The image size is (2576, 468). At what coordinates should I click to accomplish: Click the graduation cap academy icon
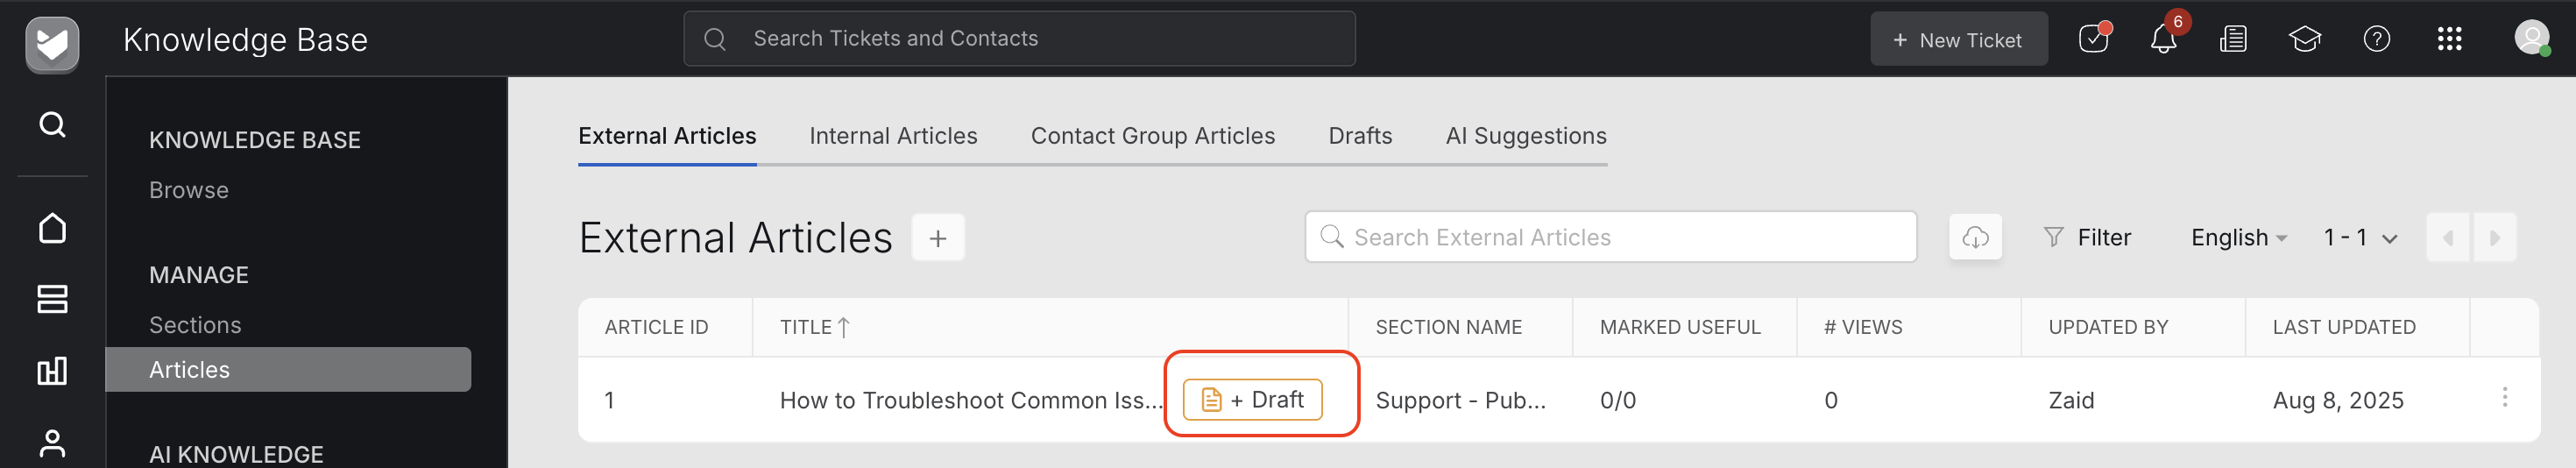[x=2304, y=39]
